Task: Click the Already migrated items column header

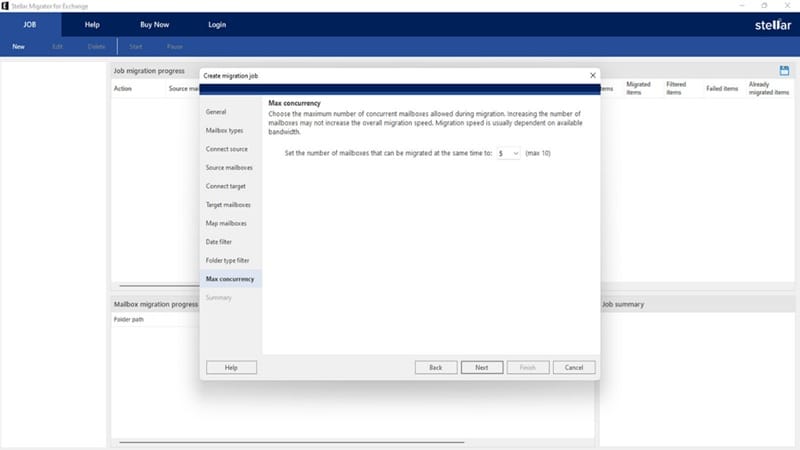Action: tap(769, 88)
